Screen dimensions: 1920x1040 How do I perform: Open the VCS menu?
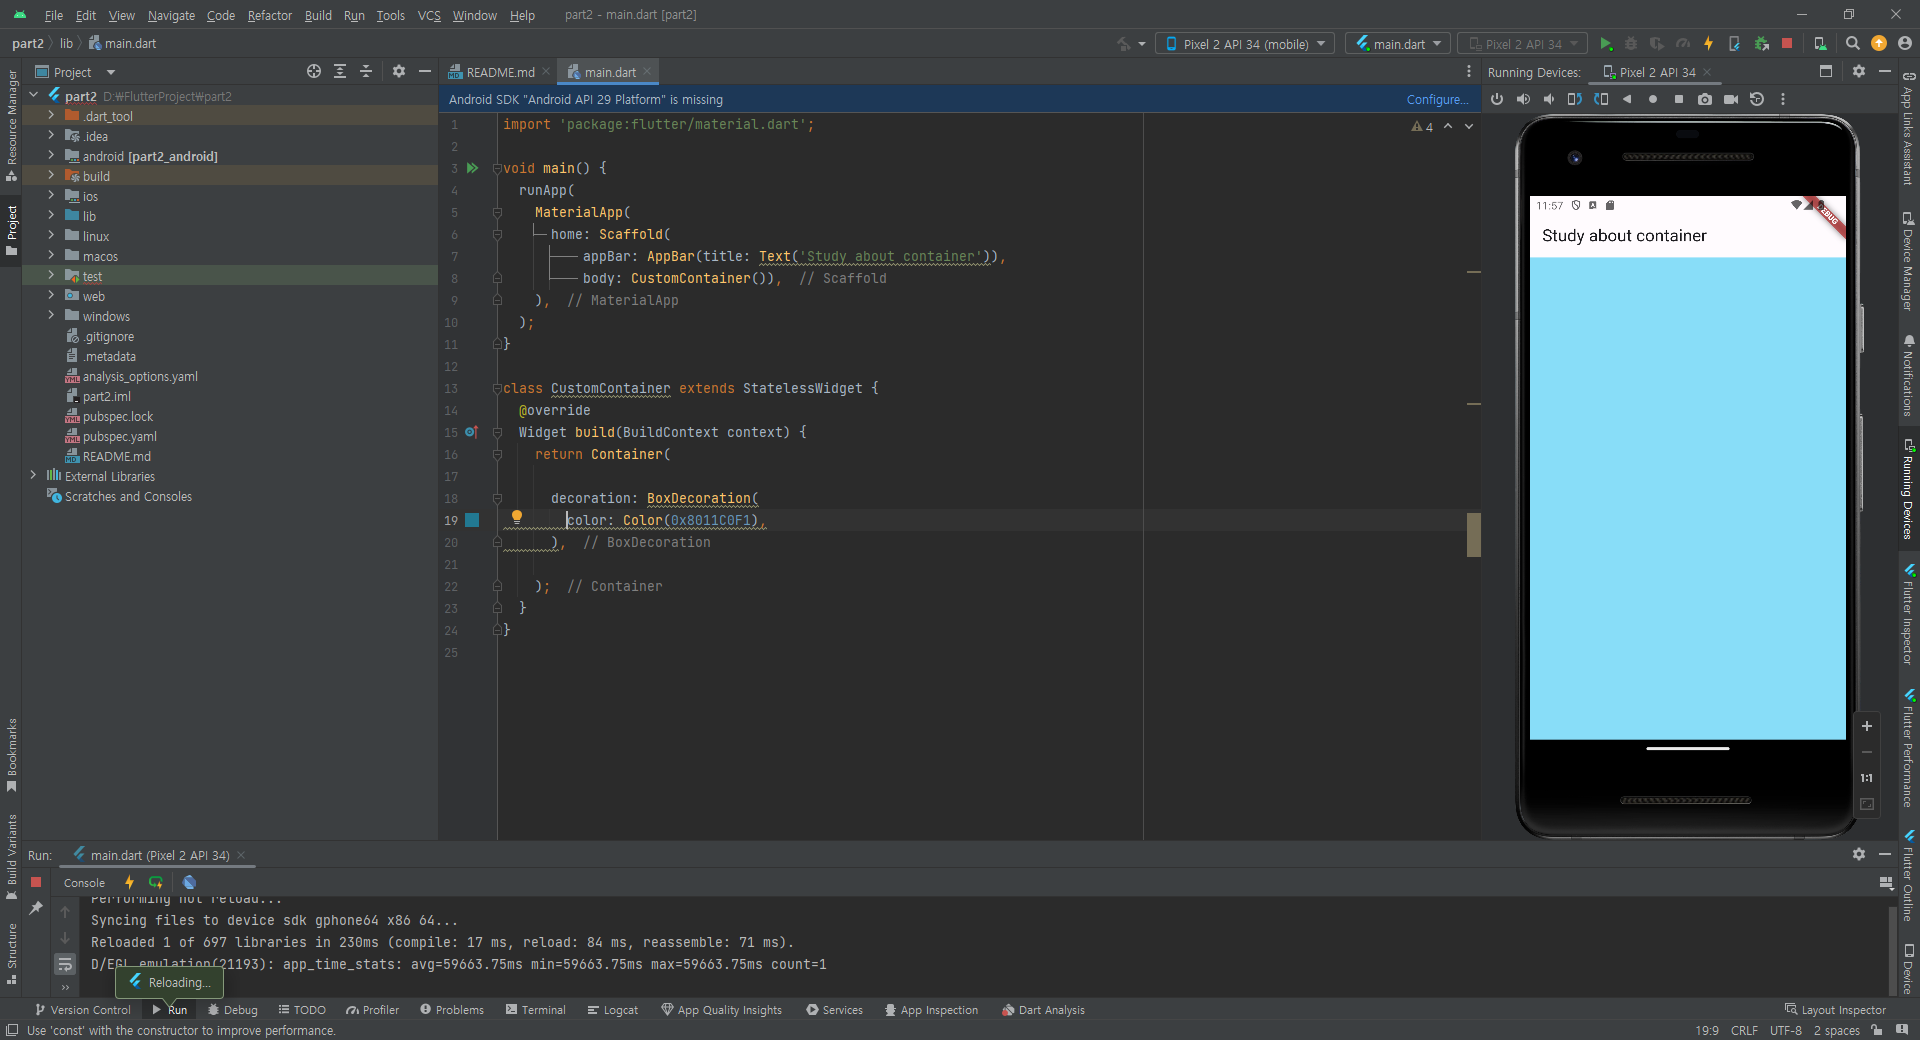click(429, 15)
